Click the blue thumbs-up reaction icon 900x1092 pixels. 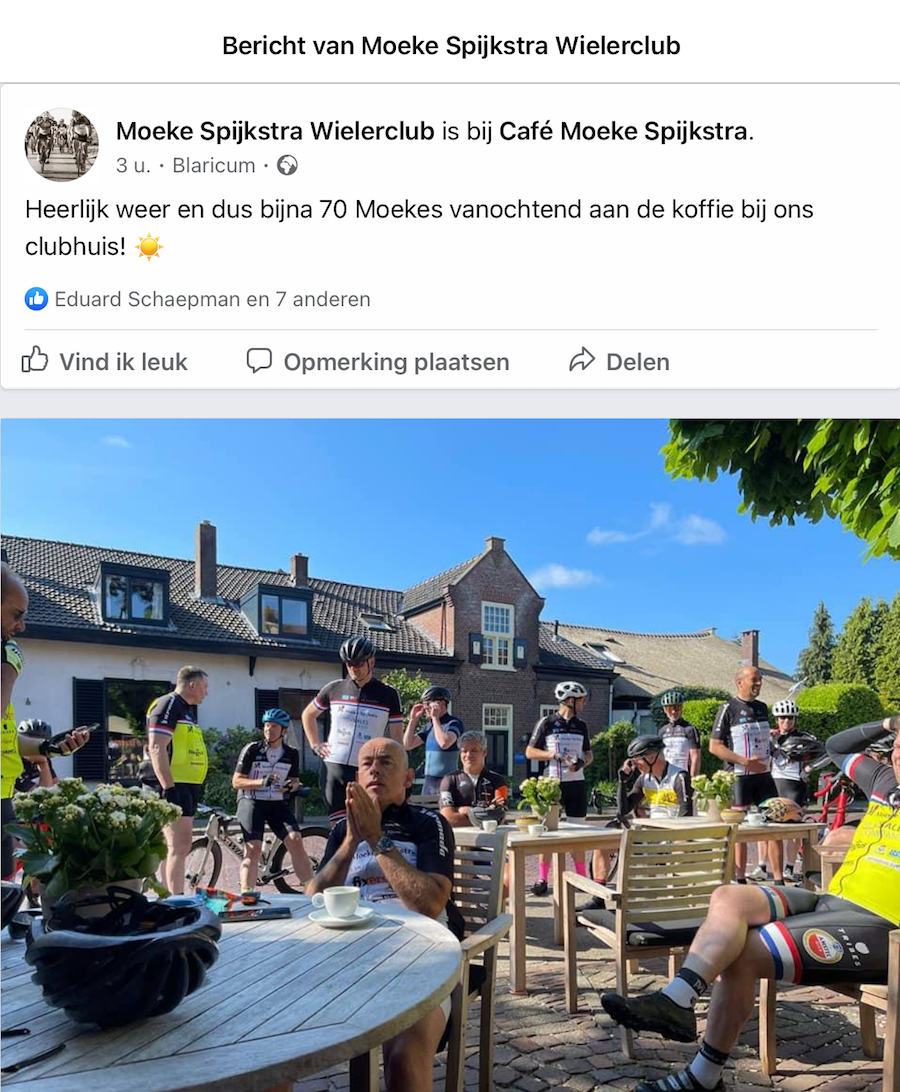36,299
